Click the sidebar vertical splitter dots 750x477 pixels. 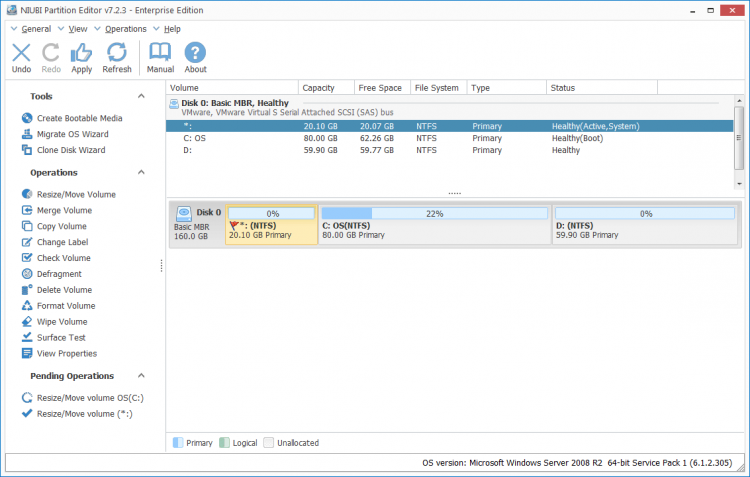pos(162,266)
